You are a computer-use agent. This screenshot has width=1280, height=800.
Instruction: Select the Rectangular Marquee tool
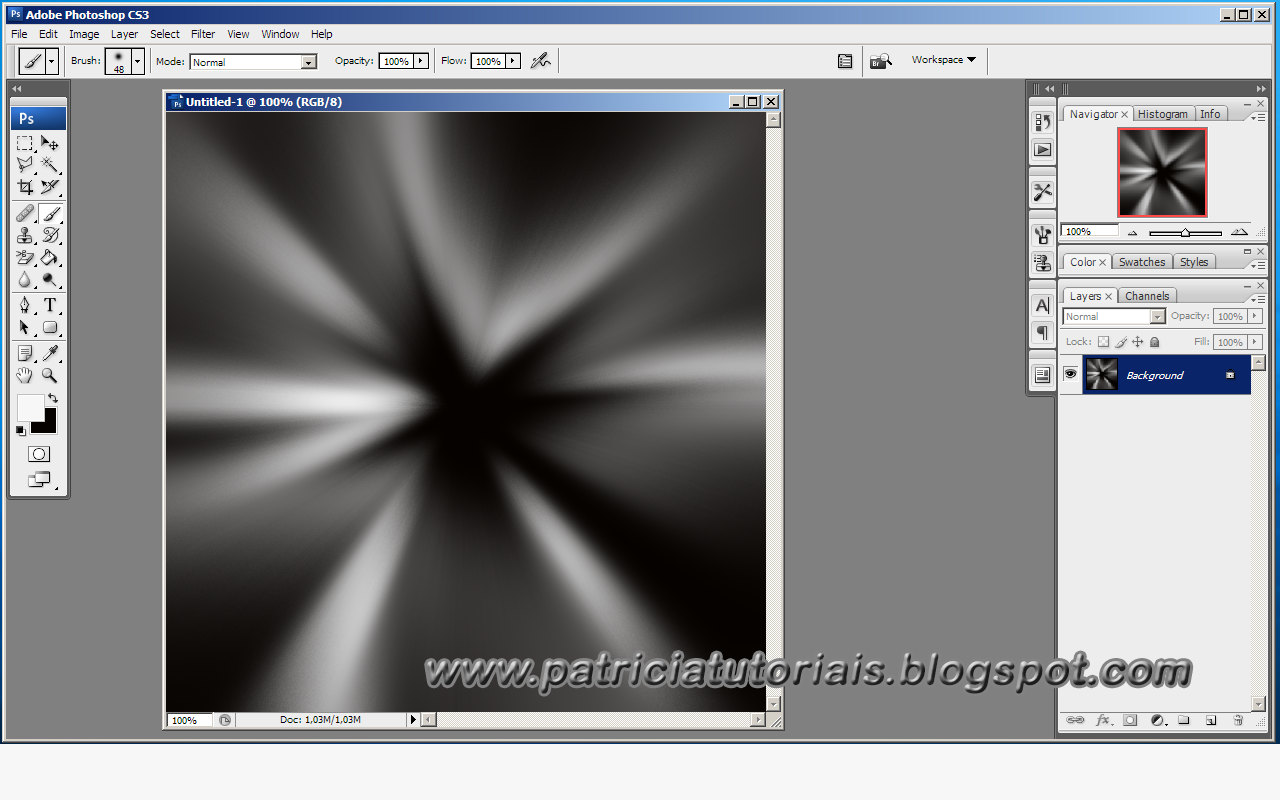click(25, 144)
